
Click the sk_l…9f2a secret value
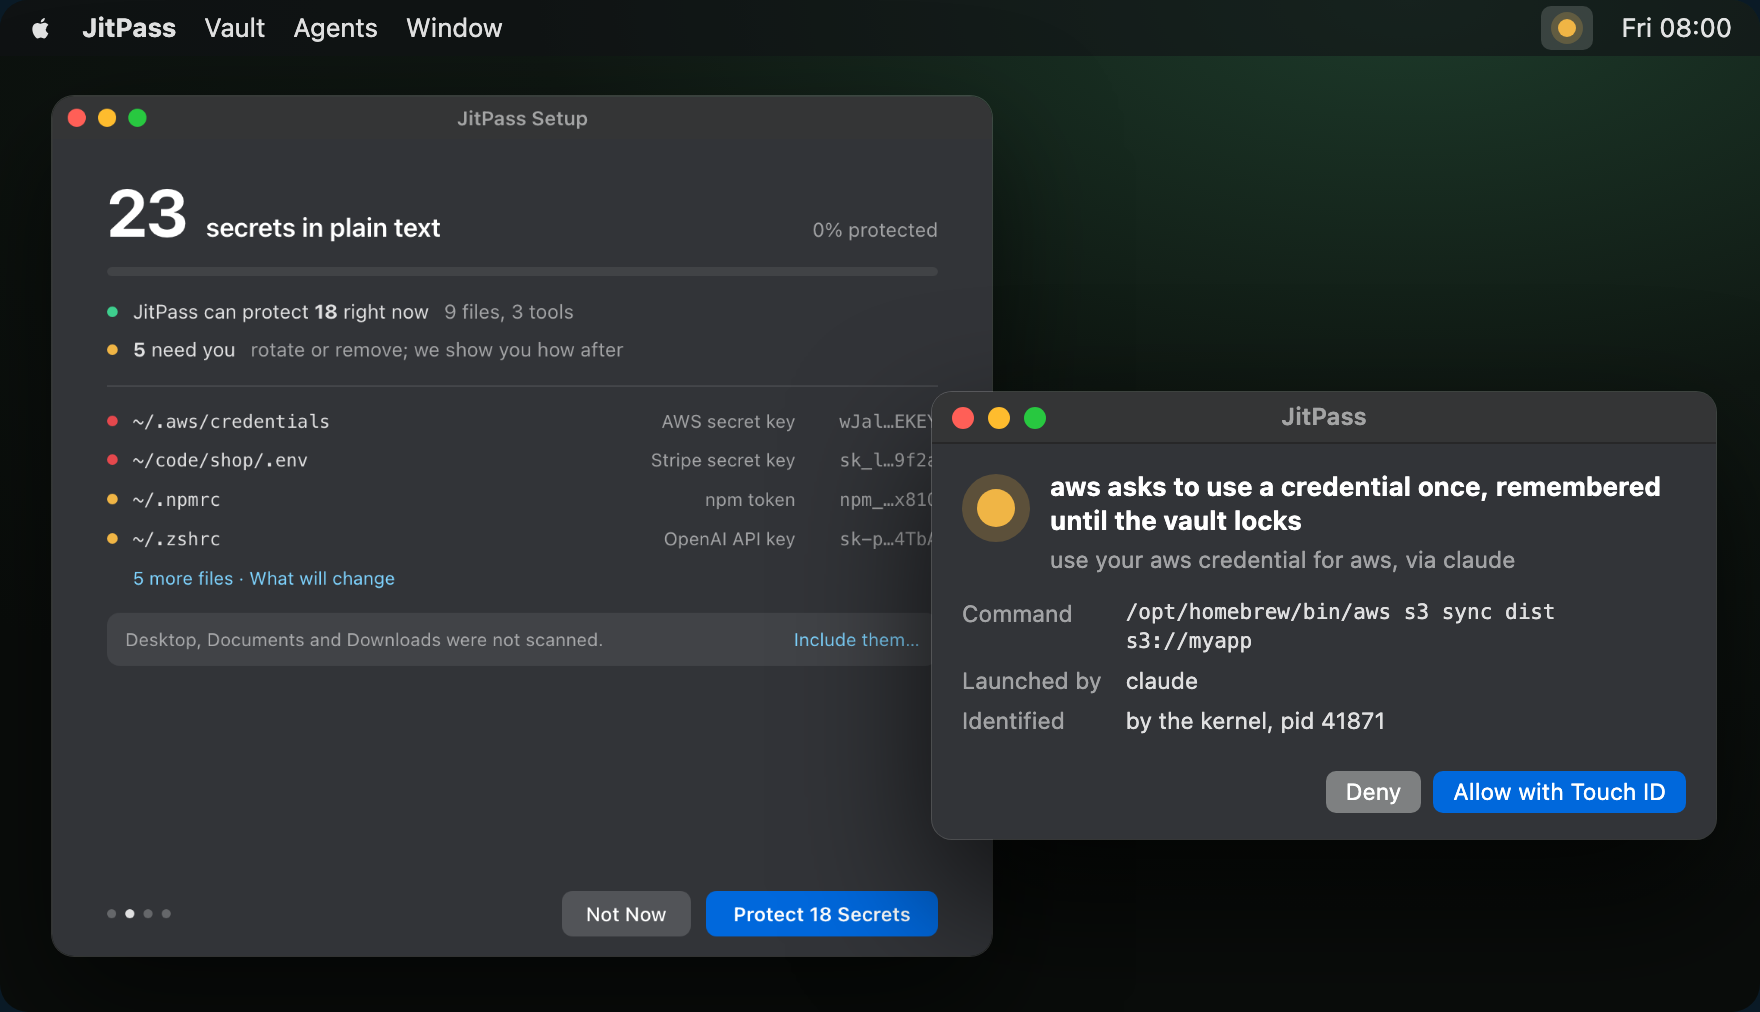coord(886,461)
